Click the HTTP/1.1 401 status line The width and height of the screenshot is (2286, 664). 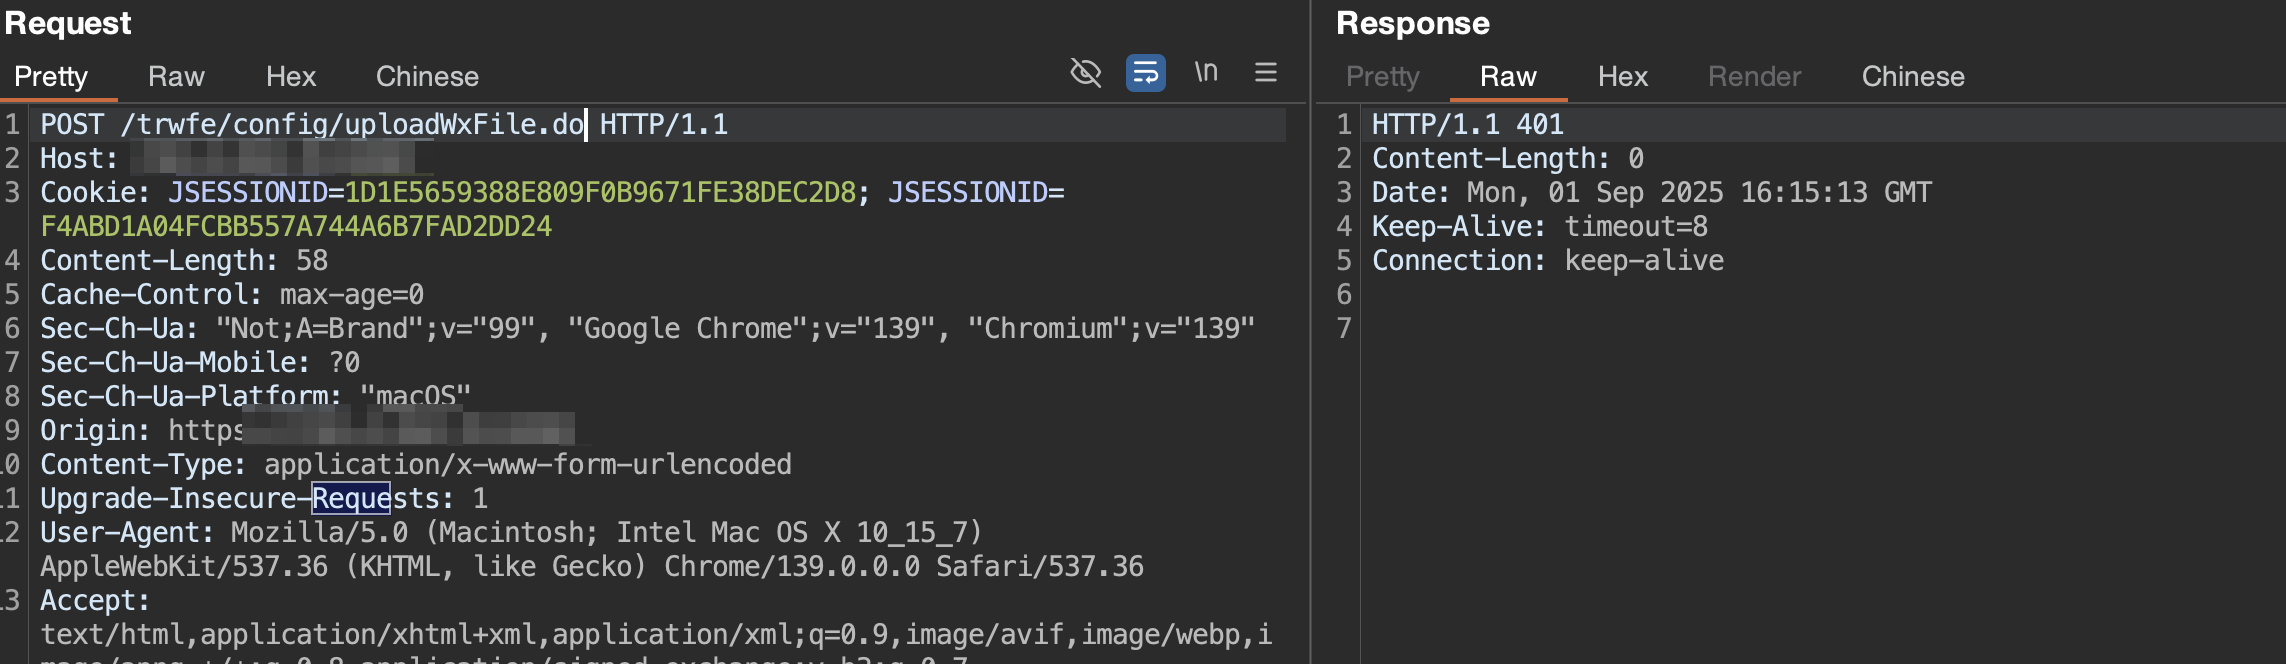tap(1467, 125)
